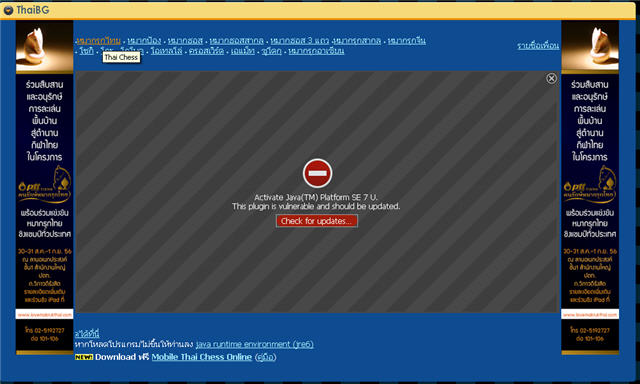Click the knight chess piece image at top right
This screenshot has width=640, height=384.
pos(590,47)
